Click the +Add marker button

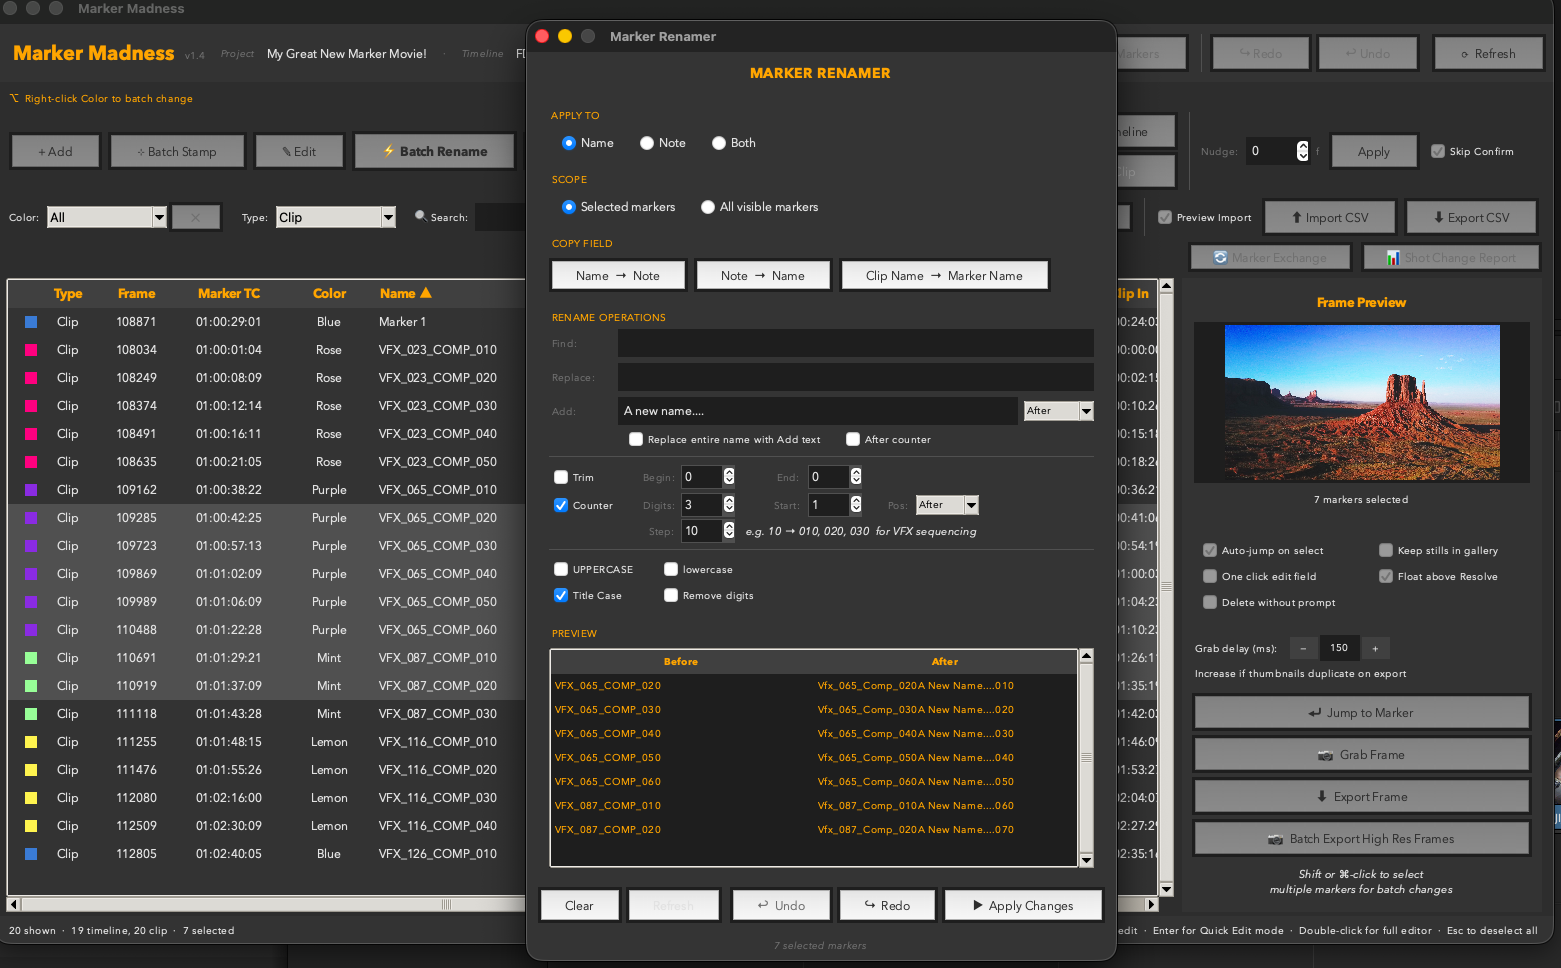[55, 151]
